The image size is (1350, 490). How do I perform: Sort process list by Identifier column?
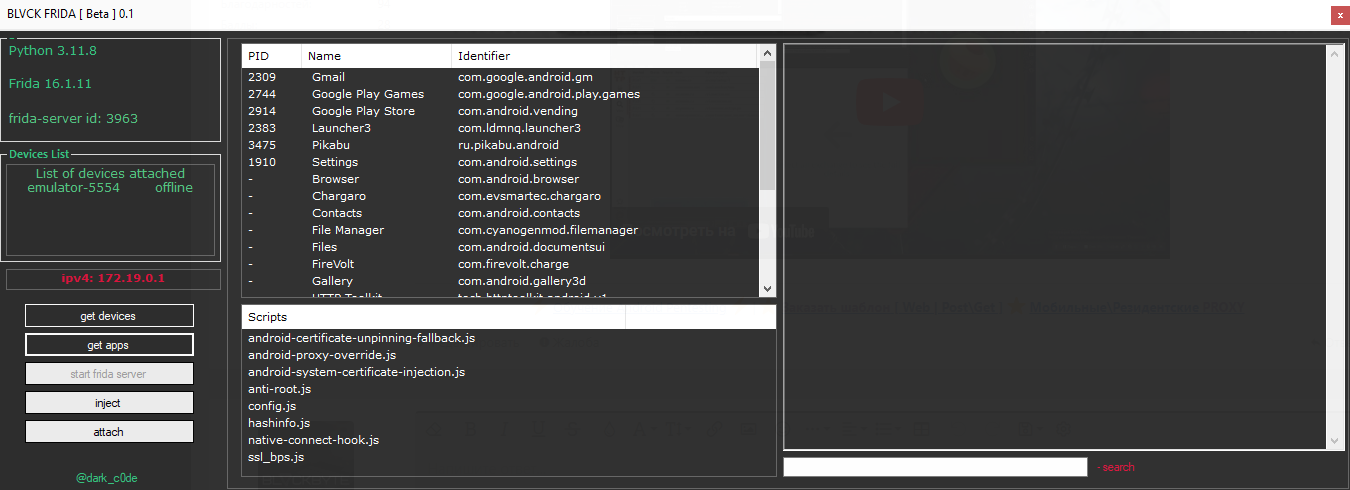(x=605, y=56)
